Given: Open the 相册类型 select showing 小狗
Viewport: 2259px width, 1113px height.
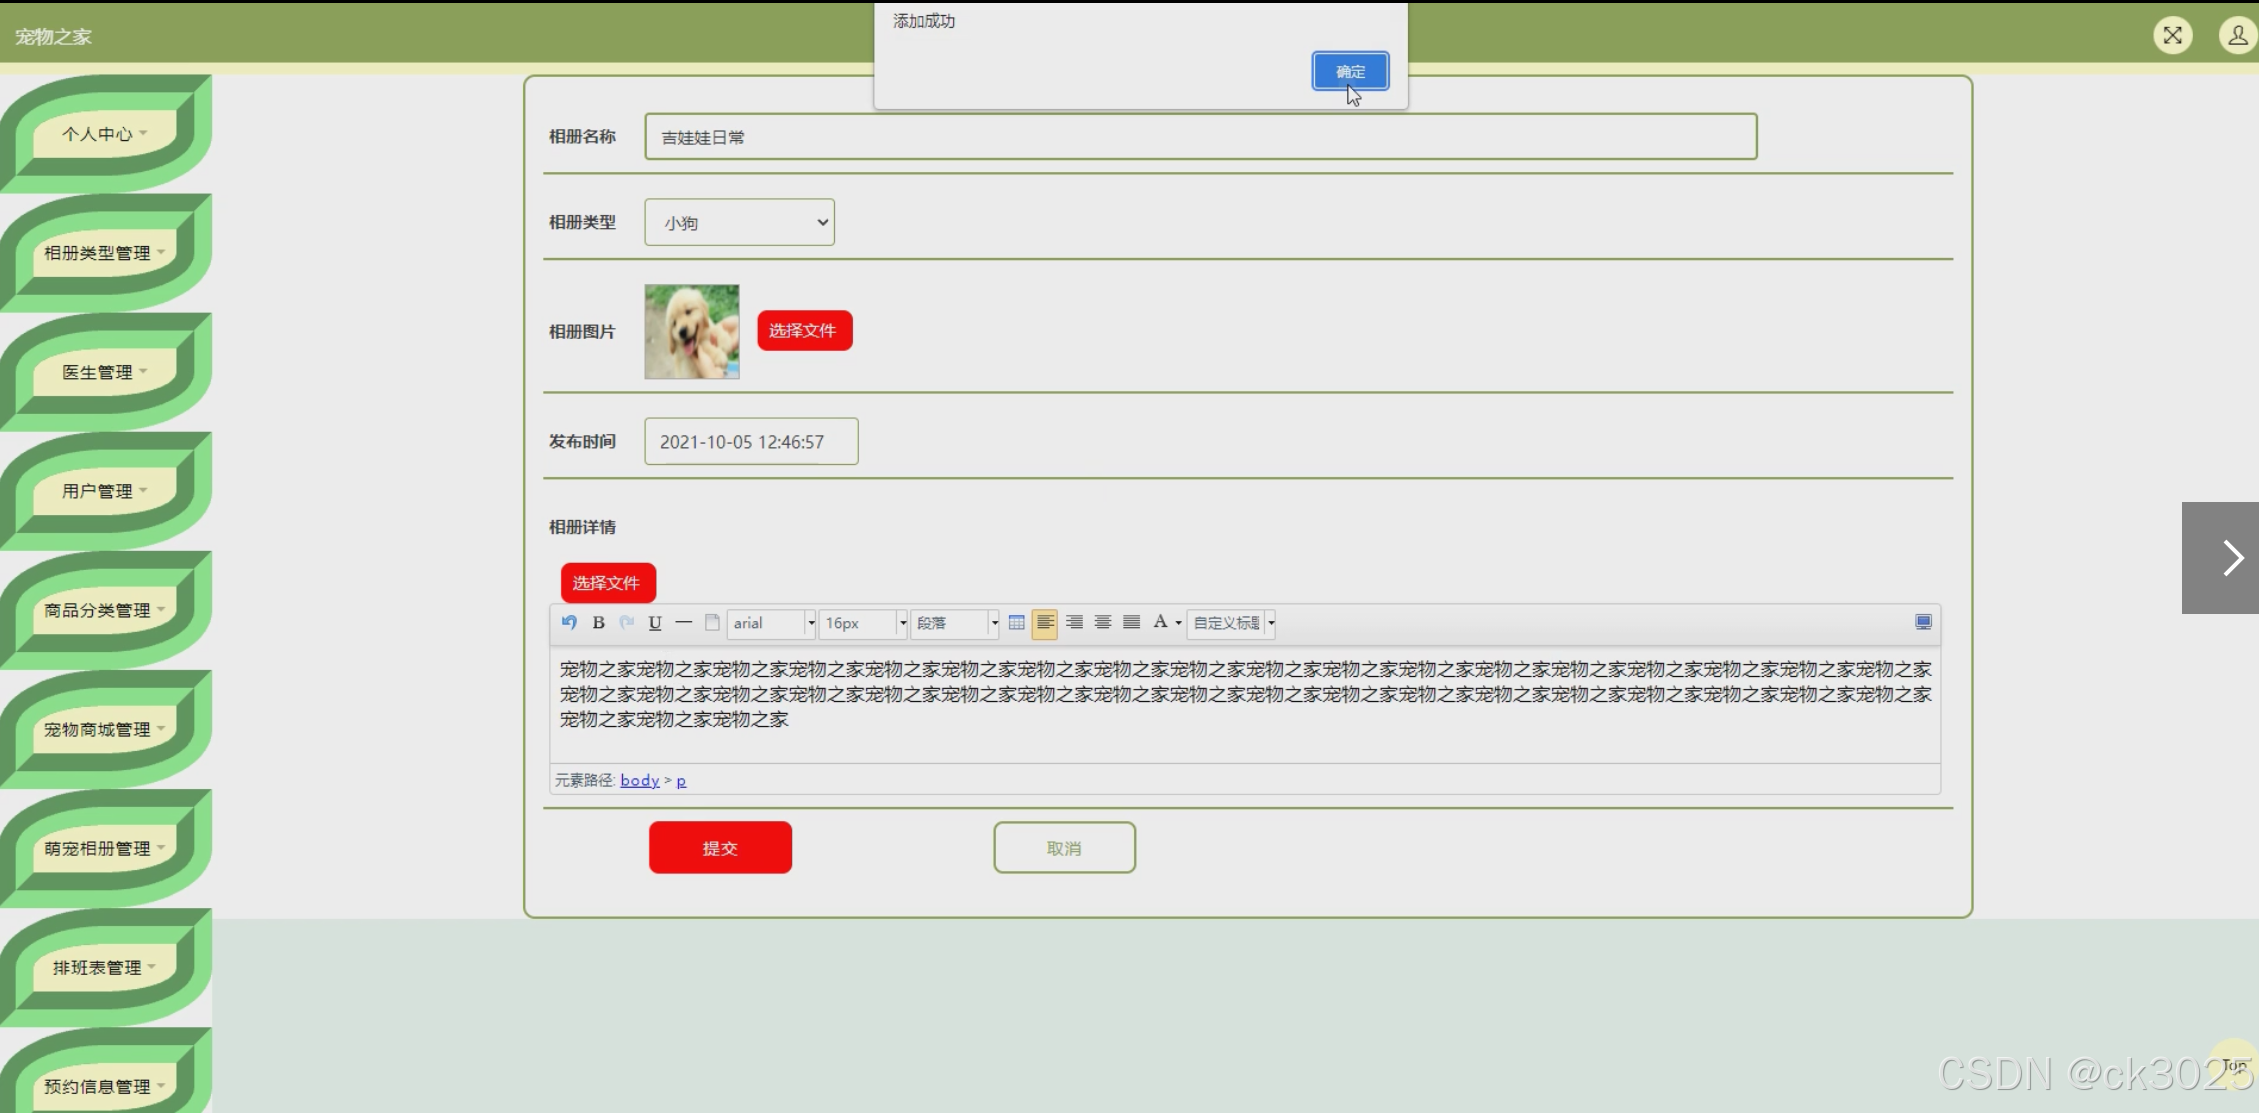Looking at the screenshot, I should pyautogui.click(x=739, y=222).
